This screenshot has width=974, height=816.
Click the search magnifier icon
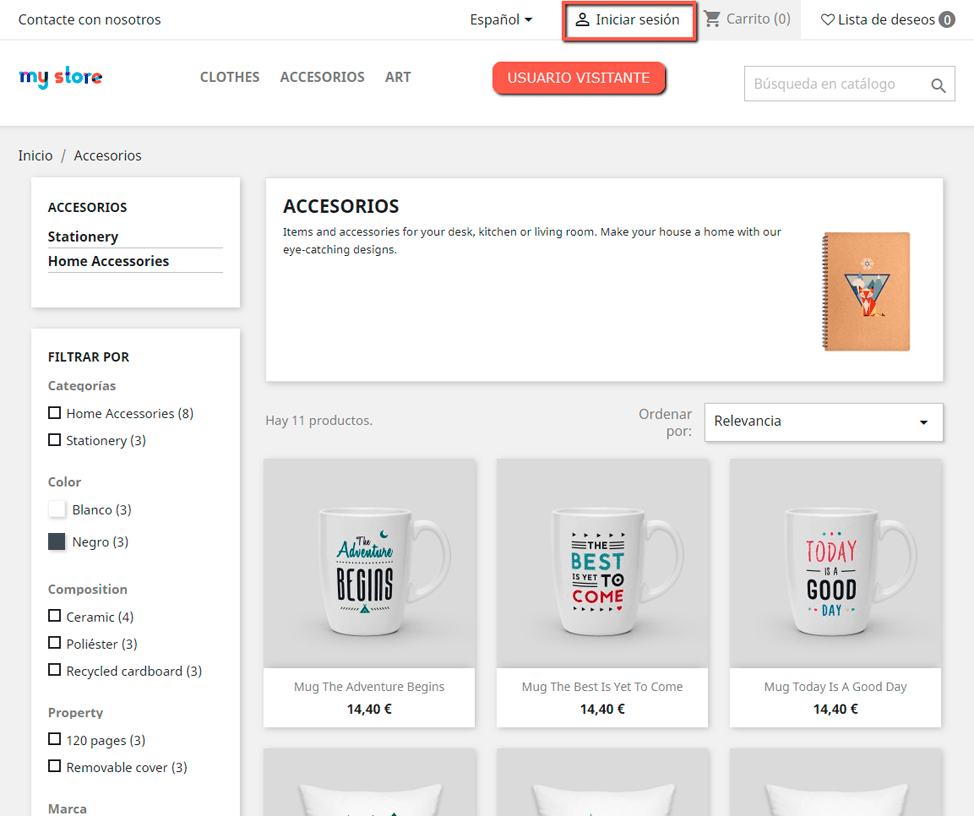[x=938, y=86]
